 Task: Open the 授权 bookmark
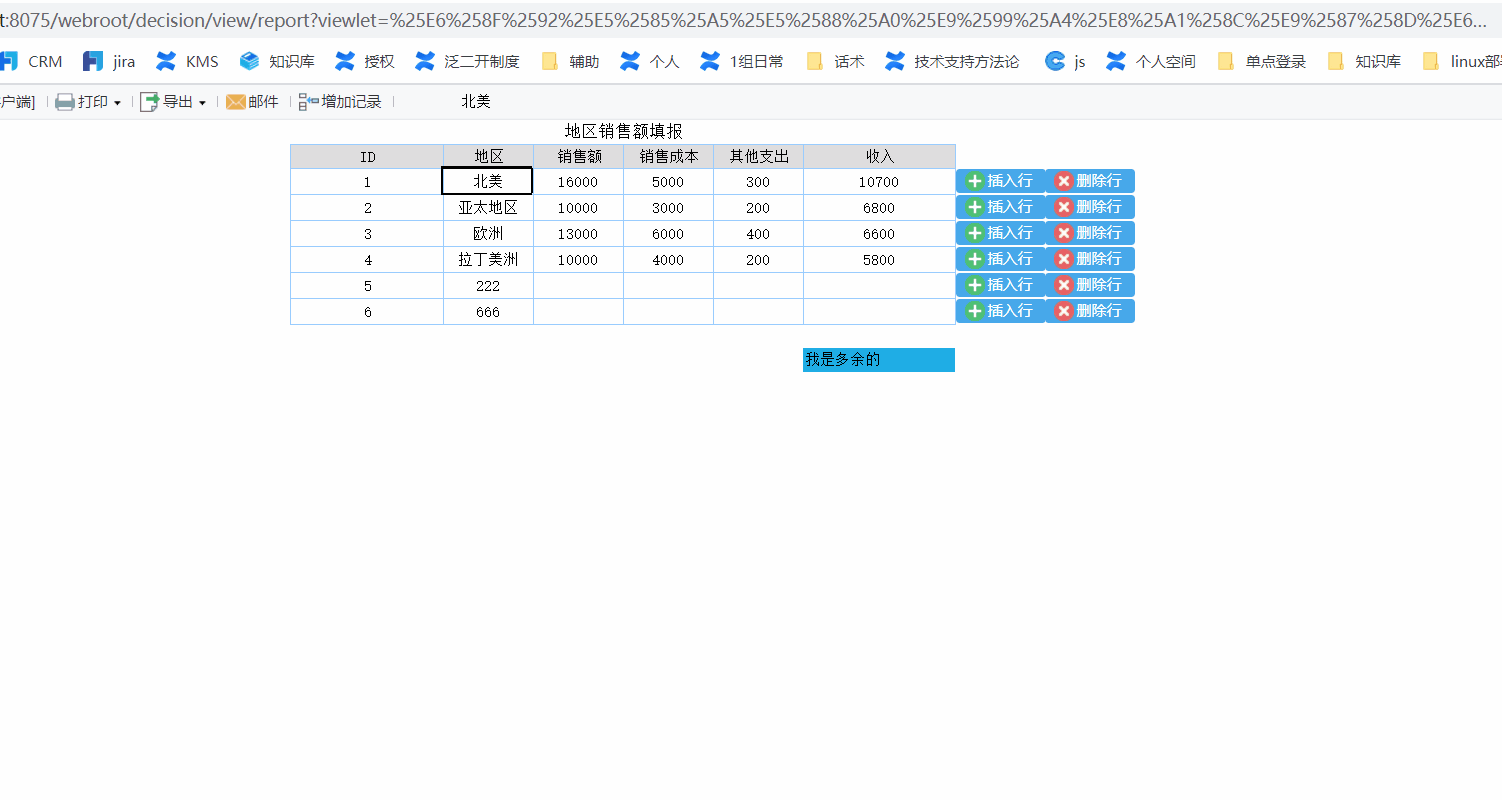[365, 61]
